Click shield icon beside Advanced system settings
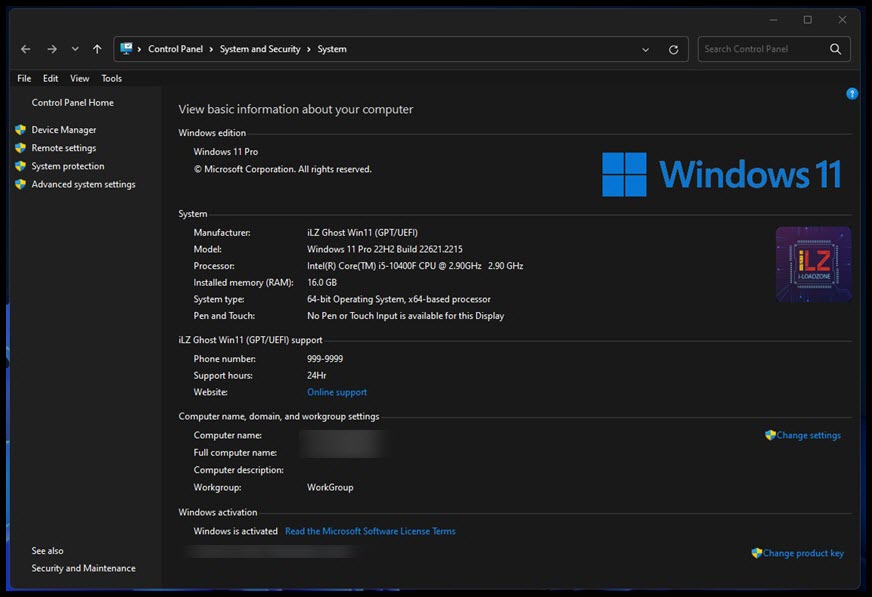The image size is (872, 597). [x=21, y=184]
